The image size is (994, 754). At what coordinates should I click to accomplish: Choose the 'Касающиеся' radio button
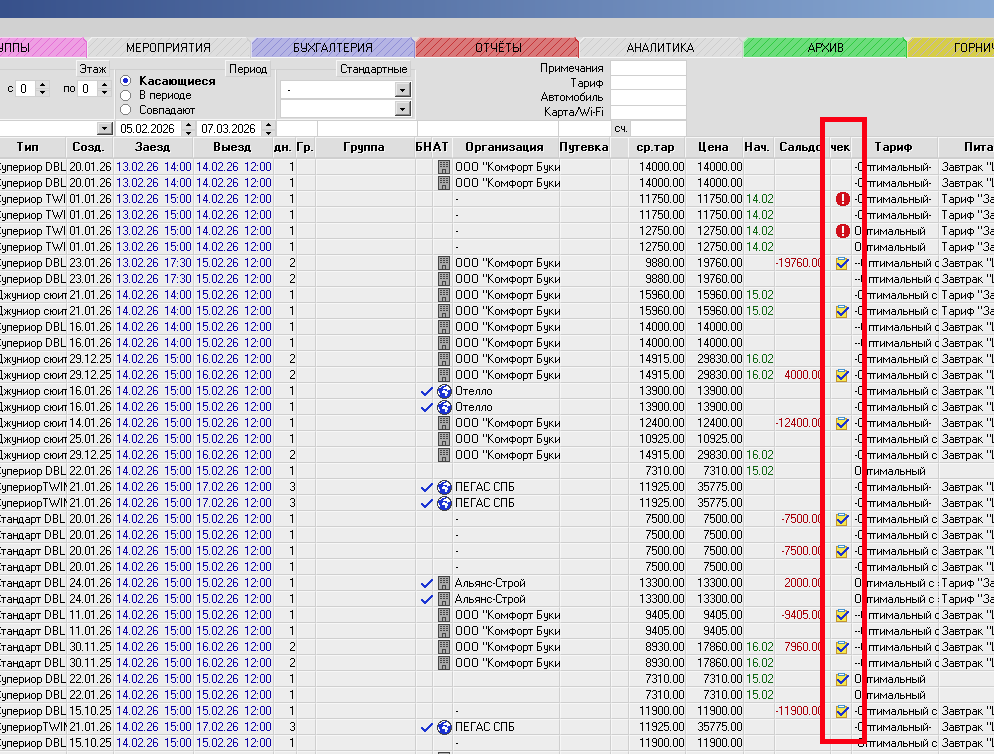125,81
